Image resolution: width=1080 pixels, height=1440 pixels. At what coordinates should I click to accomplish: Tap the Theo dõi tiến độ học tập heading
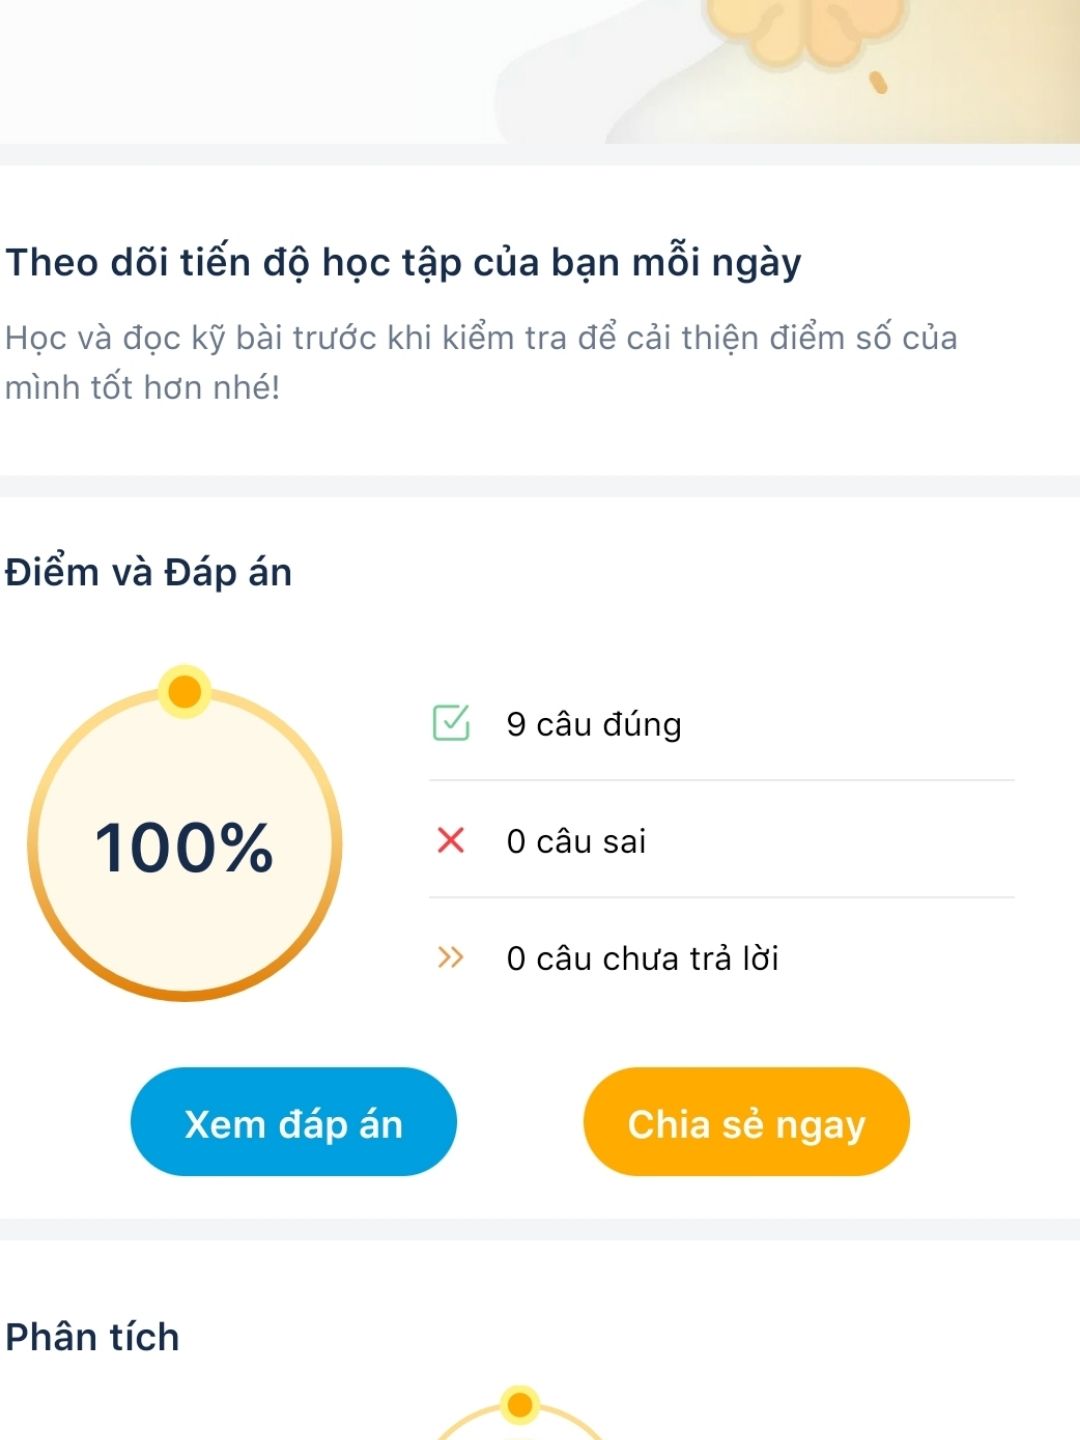(403, 264)
